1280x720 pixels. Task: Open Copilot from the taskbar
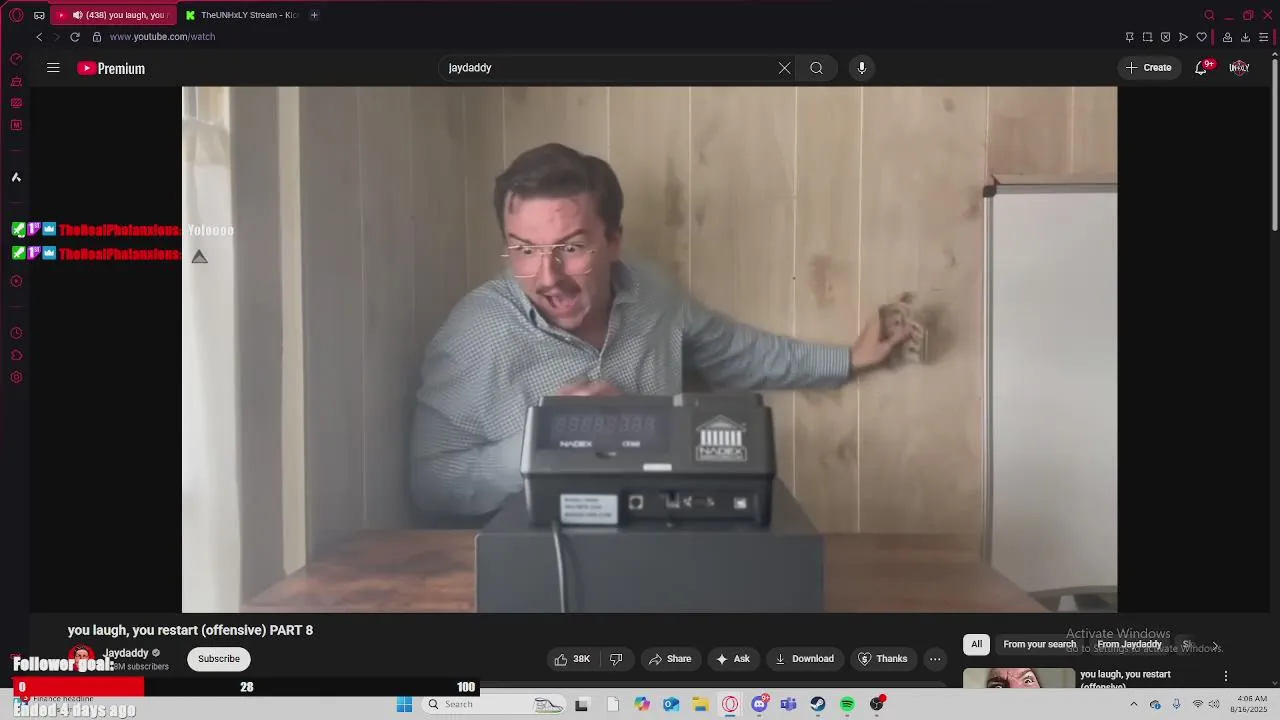(642, 704)
